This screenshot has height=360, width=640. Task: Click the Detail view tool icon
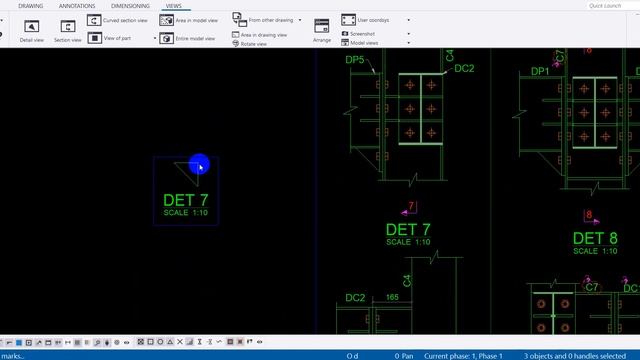(x=31, y=27)
